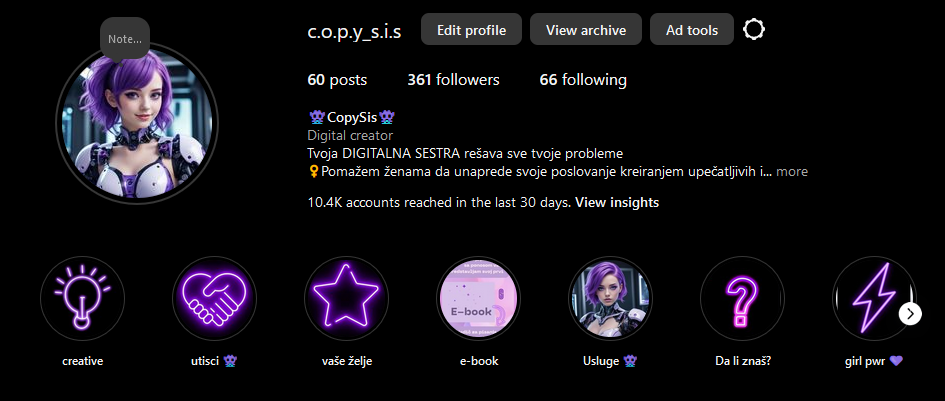This screenshot has height=401, width=945.
Task: Open the Da li znaš question mark highlight
Action: (x=742, y=298)
